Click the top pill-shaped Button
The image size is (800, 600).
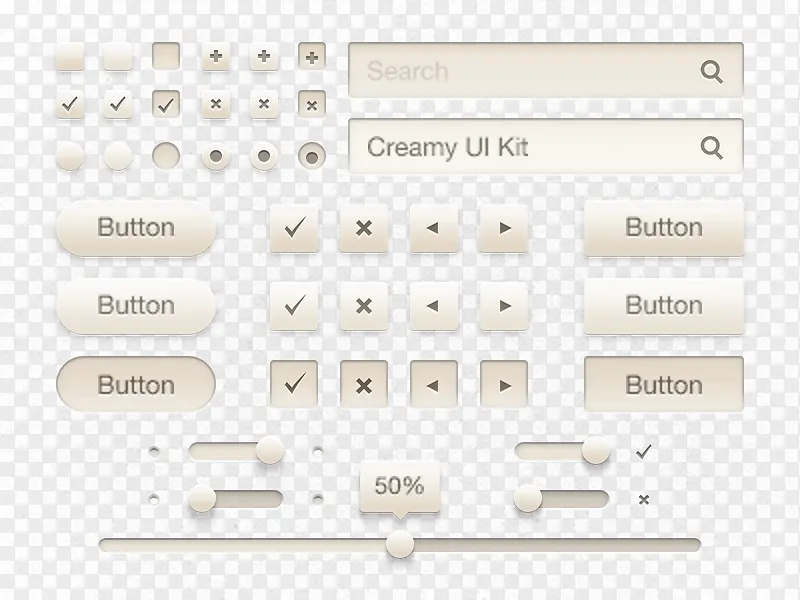click(136, 228)
